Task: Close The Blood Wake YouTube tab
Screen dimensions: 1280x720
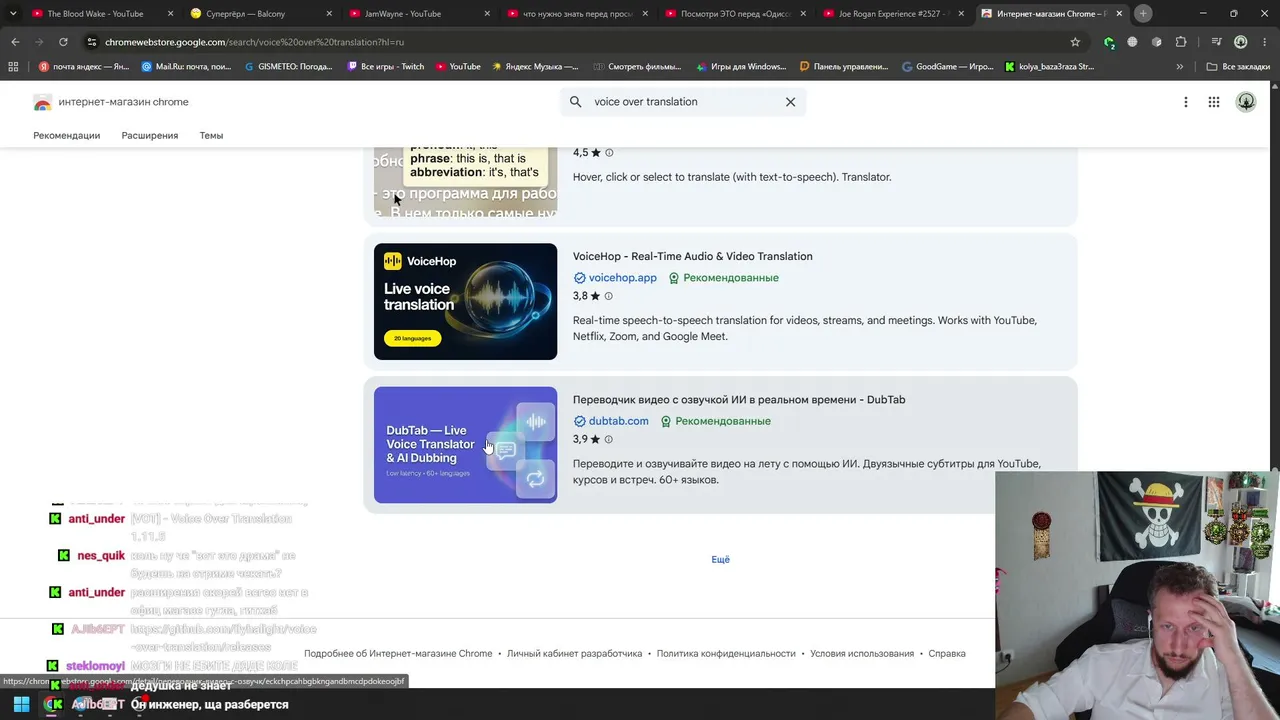Action: click(171, 14)
